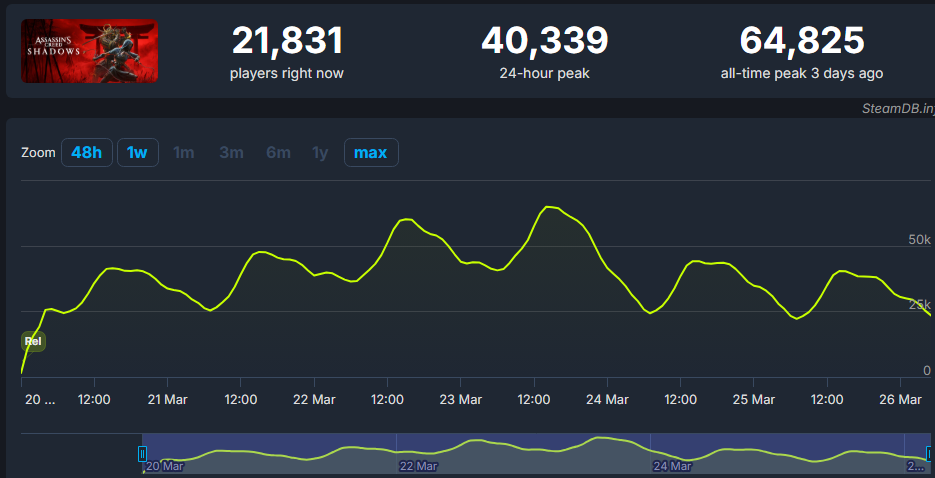Click the 25k y-axis label
Image resolution: width=935 pixels, height=478 pixels.
click(x=919, y=305)
